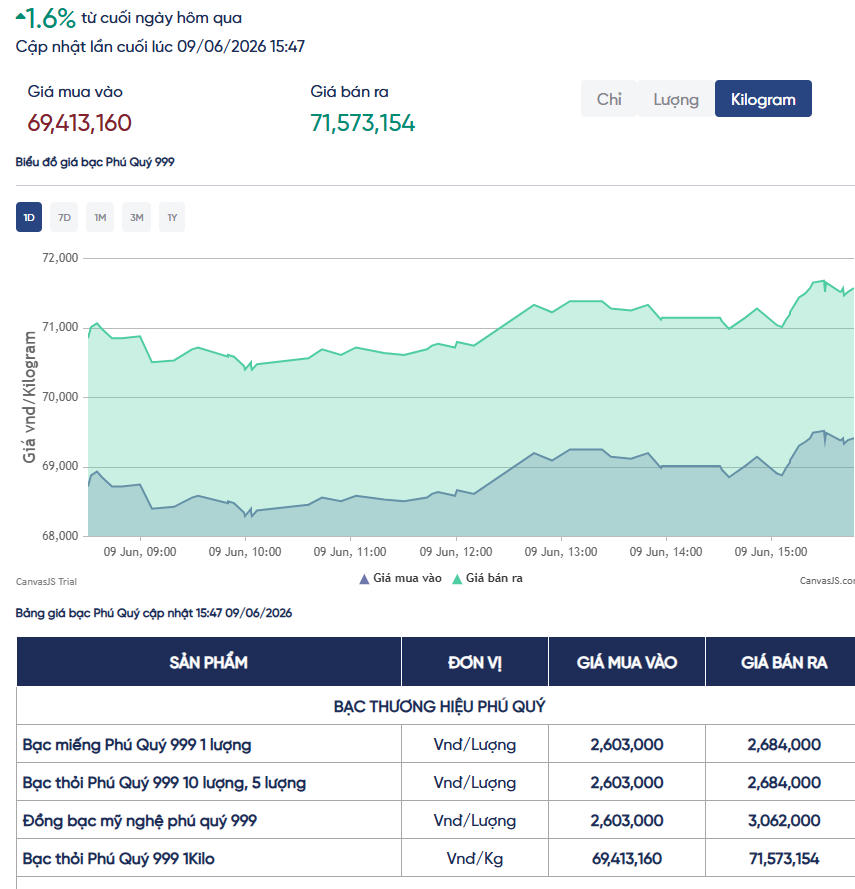This screenshot has height=889, width=855.
Task: Select row Đồng bạc mỹ nghệ phú quý 999
Action: click(436, 820)
